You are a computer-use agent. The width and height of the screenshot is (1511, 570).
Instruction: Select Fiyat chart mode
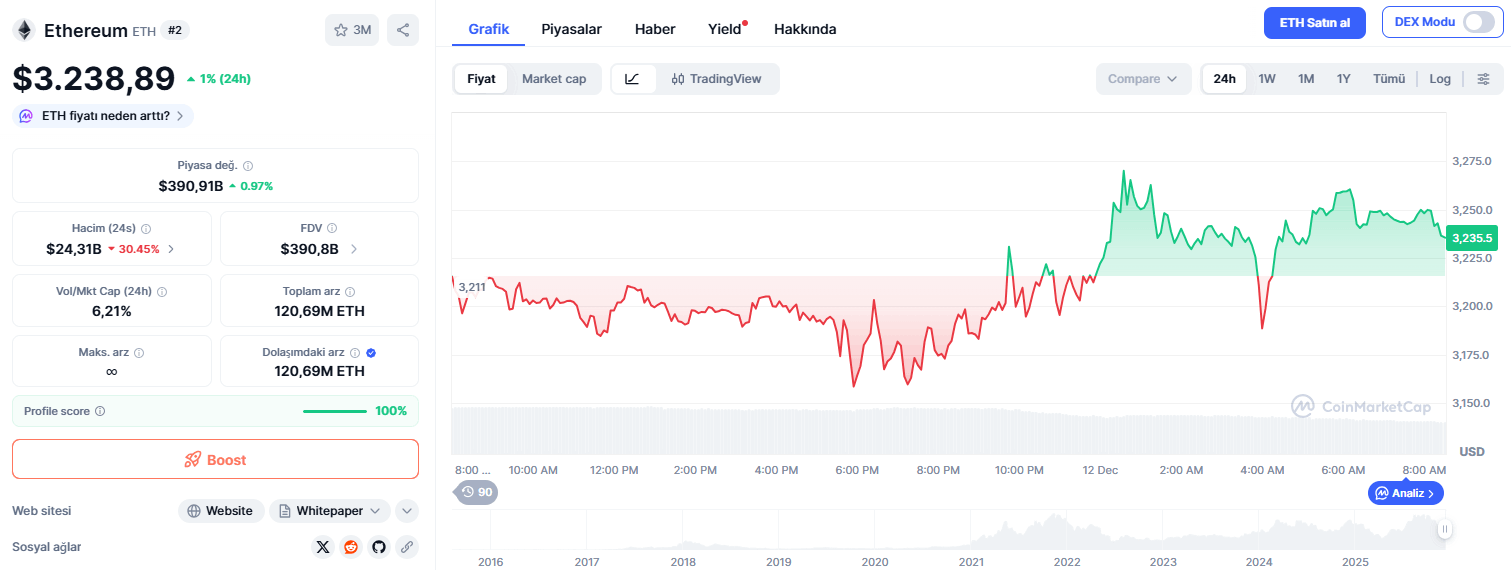tap(481, 79)
